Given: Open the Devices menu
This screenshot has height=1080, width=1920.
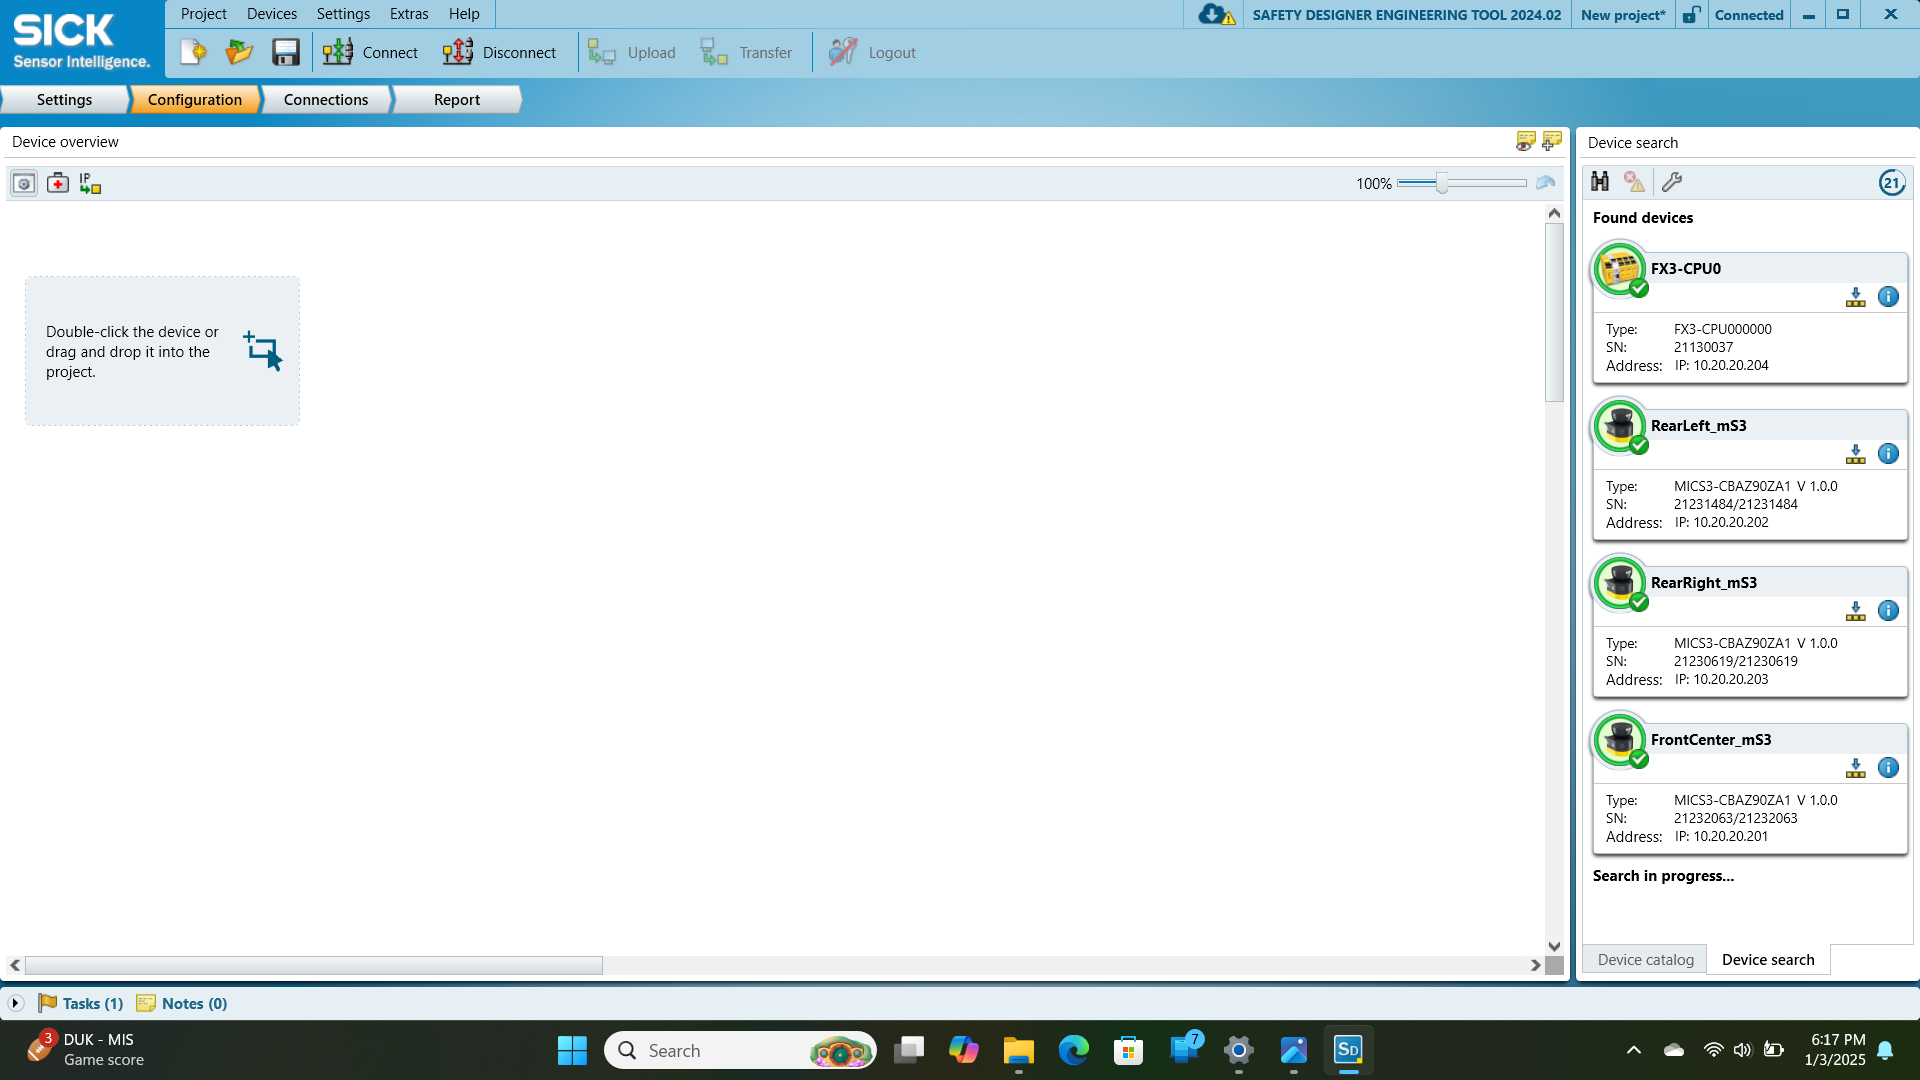Looking at the screenshot, I should [272, 14].
